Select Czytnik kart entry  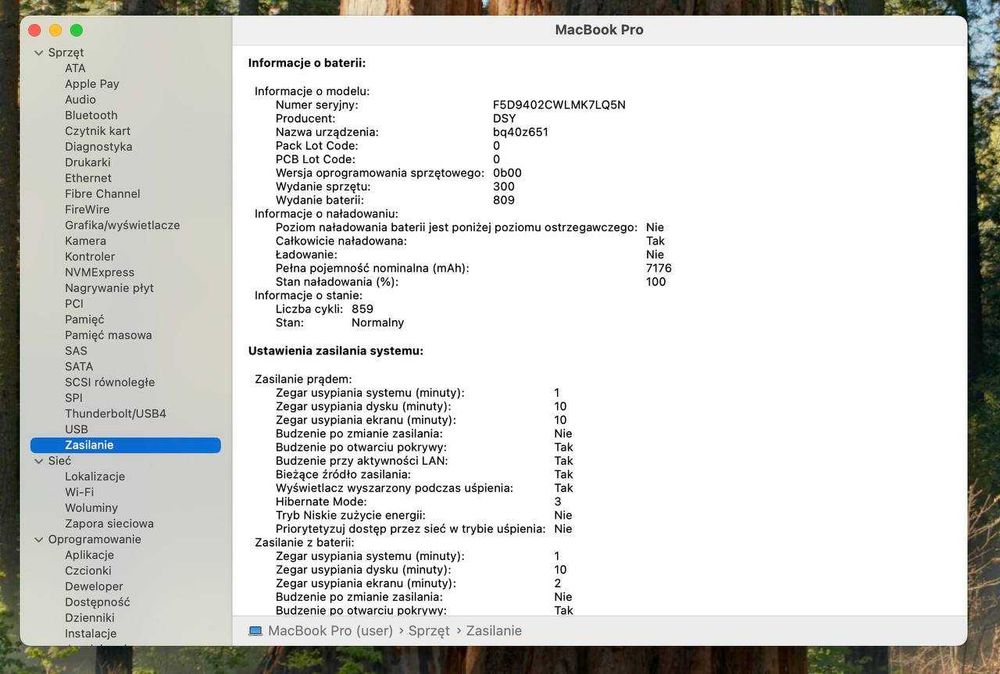(98, 131)
